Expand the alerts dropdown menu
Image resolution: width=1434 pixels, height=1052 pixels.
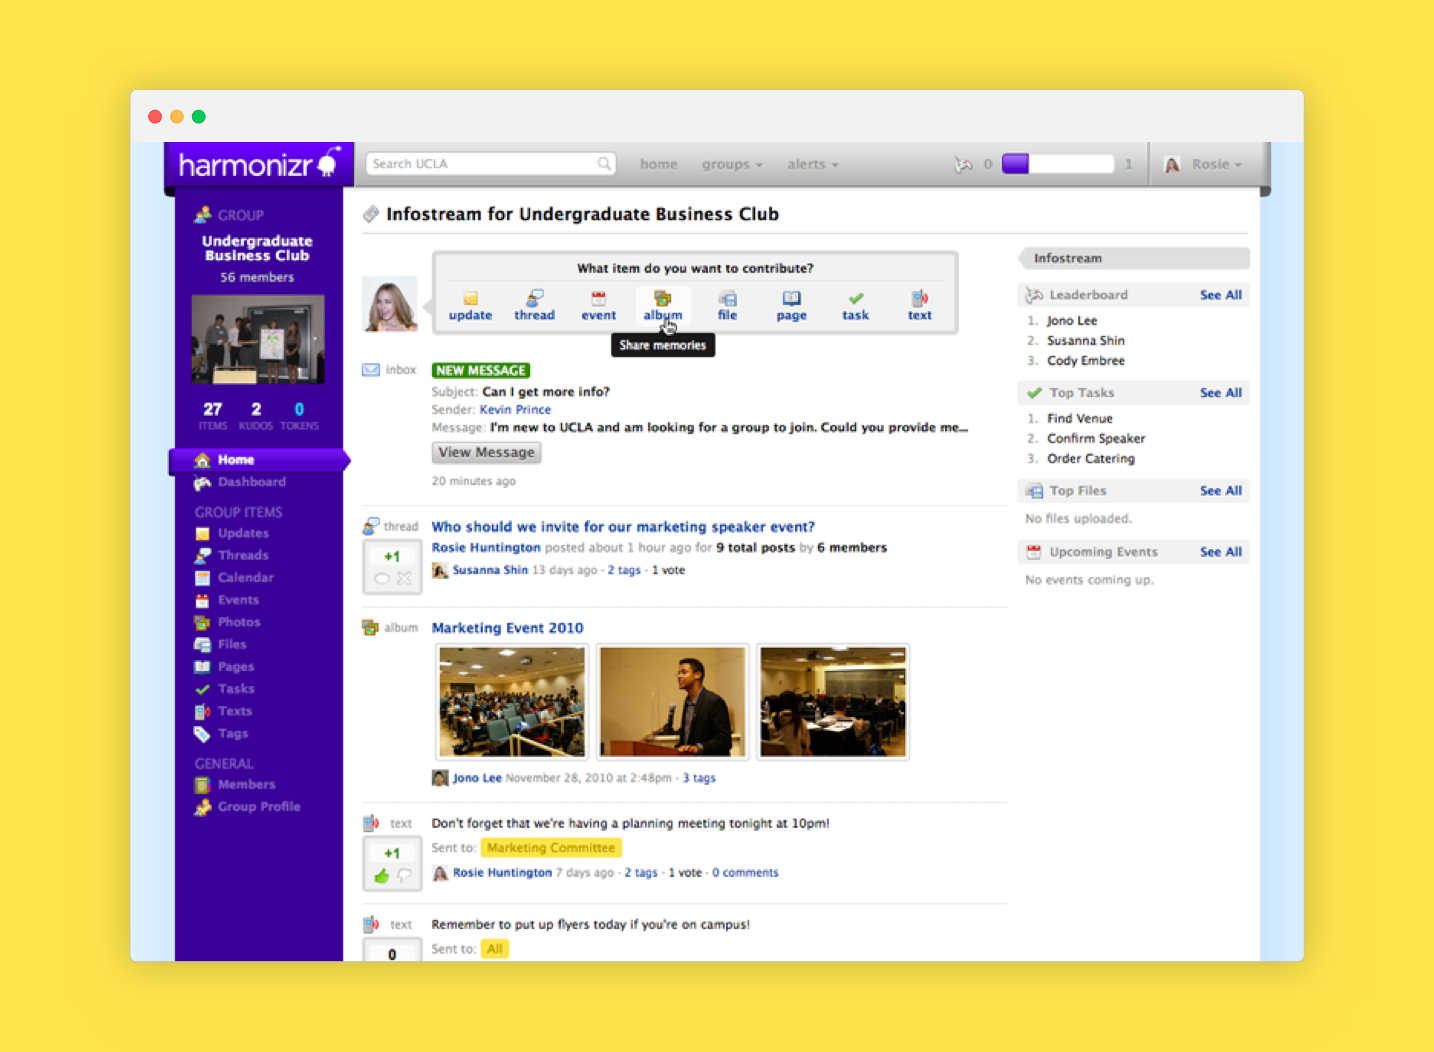tap(812, 164)
